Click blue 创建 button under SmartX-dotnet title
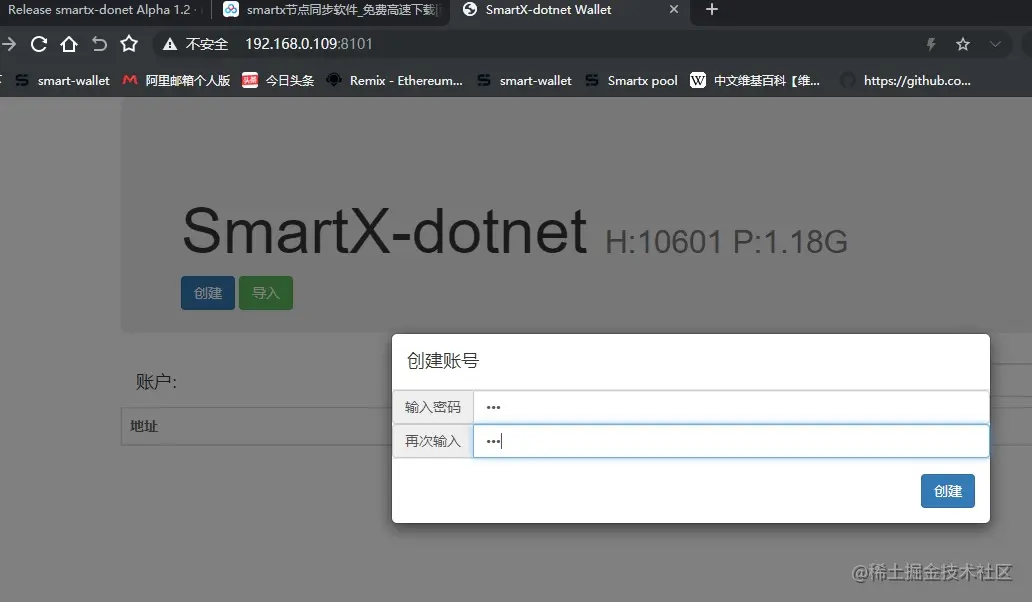 coord(208,293)
